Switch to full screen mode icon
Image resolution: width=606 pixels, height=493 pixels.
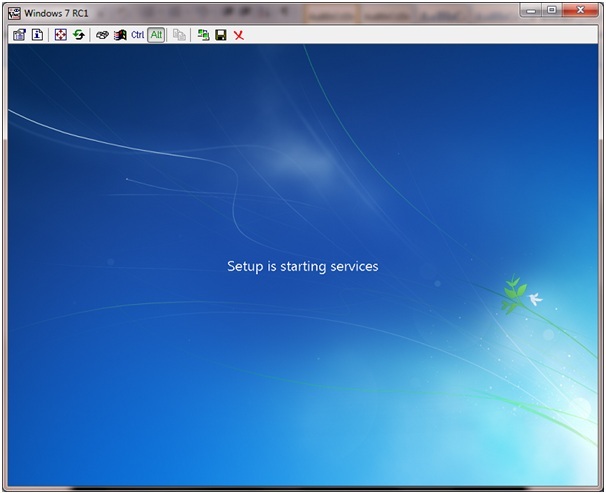pos(61,35)
